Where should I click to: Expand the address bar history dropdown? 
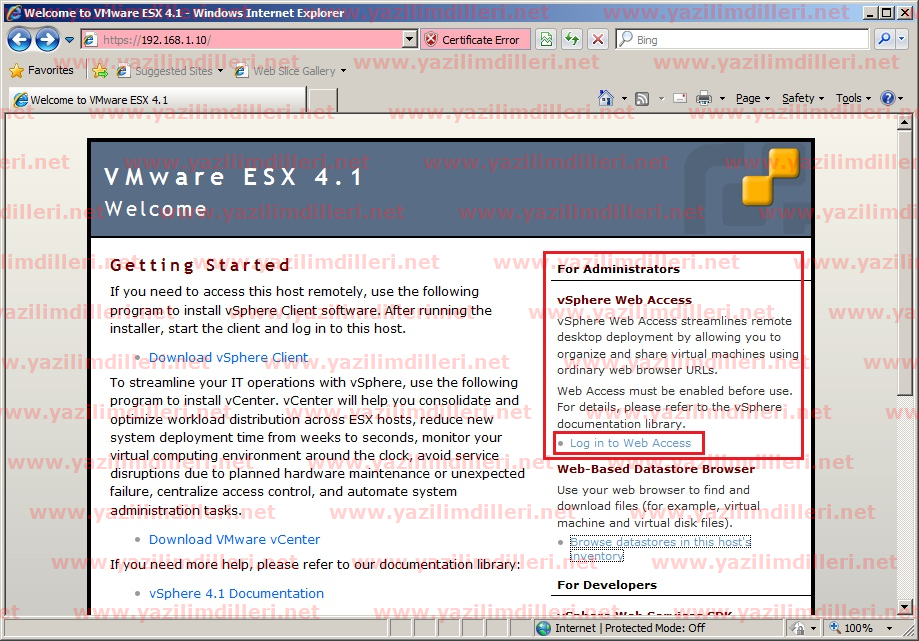pos(410,40)
